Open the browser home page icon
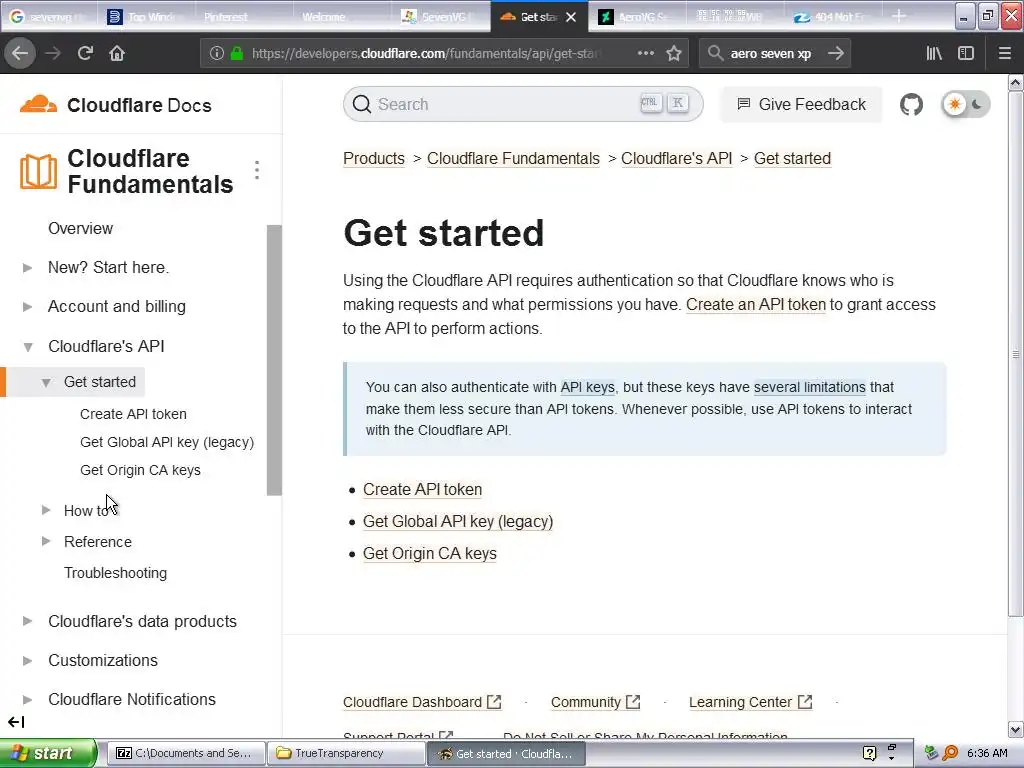Screen dimensions: 1024x768 (x=117, y=53)
